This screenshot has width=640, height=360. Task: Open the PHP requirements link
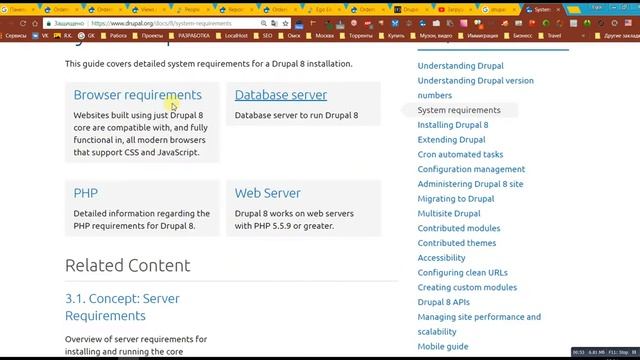(x=86, y=193)
